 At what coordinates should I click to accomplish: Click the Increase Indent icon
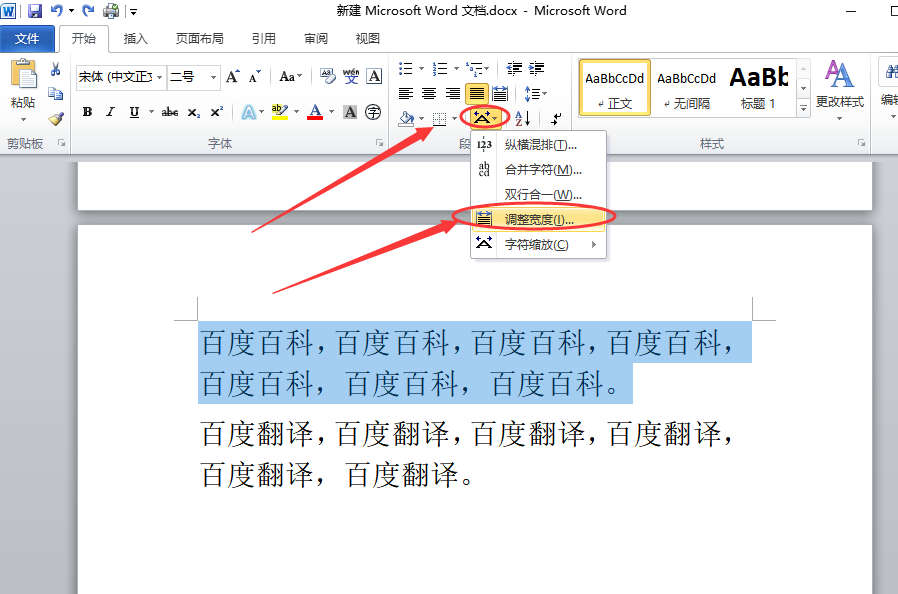coord(536,69)
